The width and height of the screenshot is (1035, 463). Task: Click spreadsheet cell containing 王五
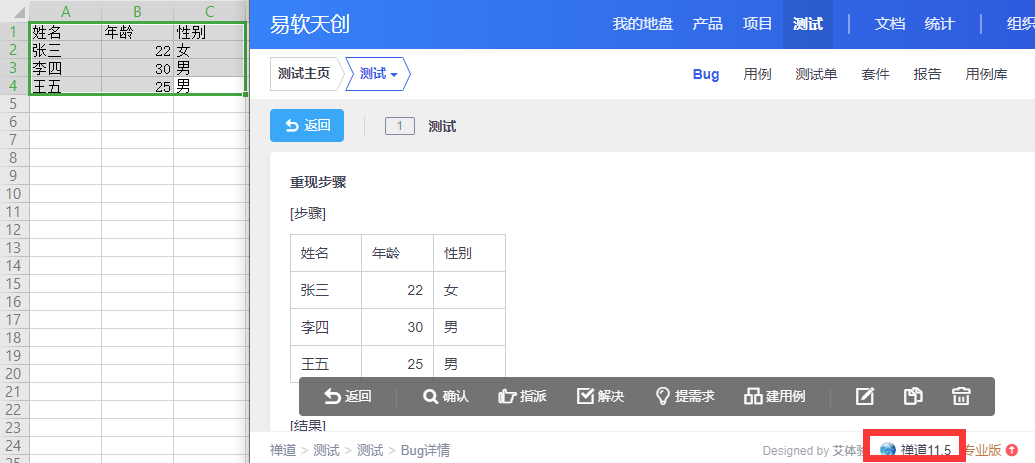65,86
